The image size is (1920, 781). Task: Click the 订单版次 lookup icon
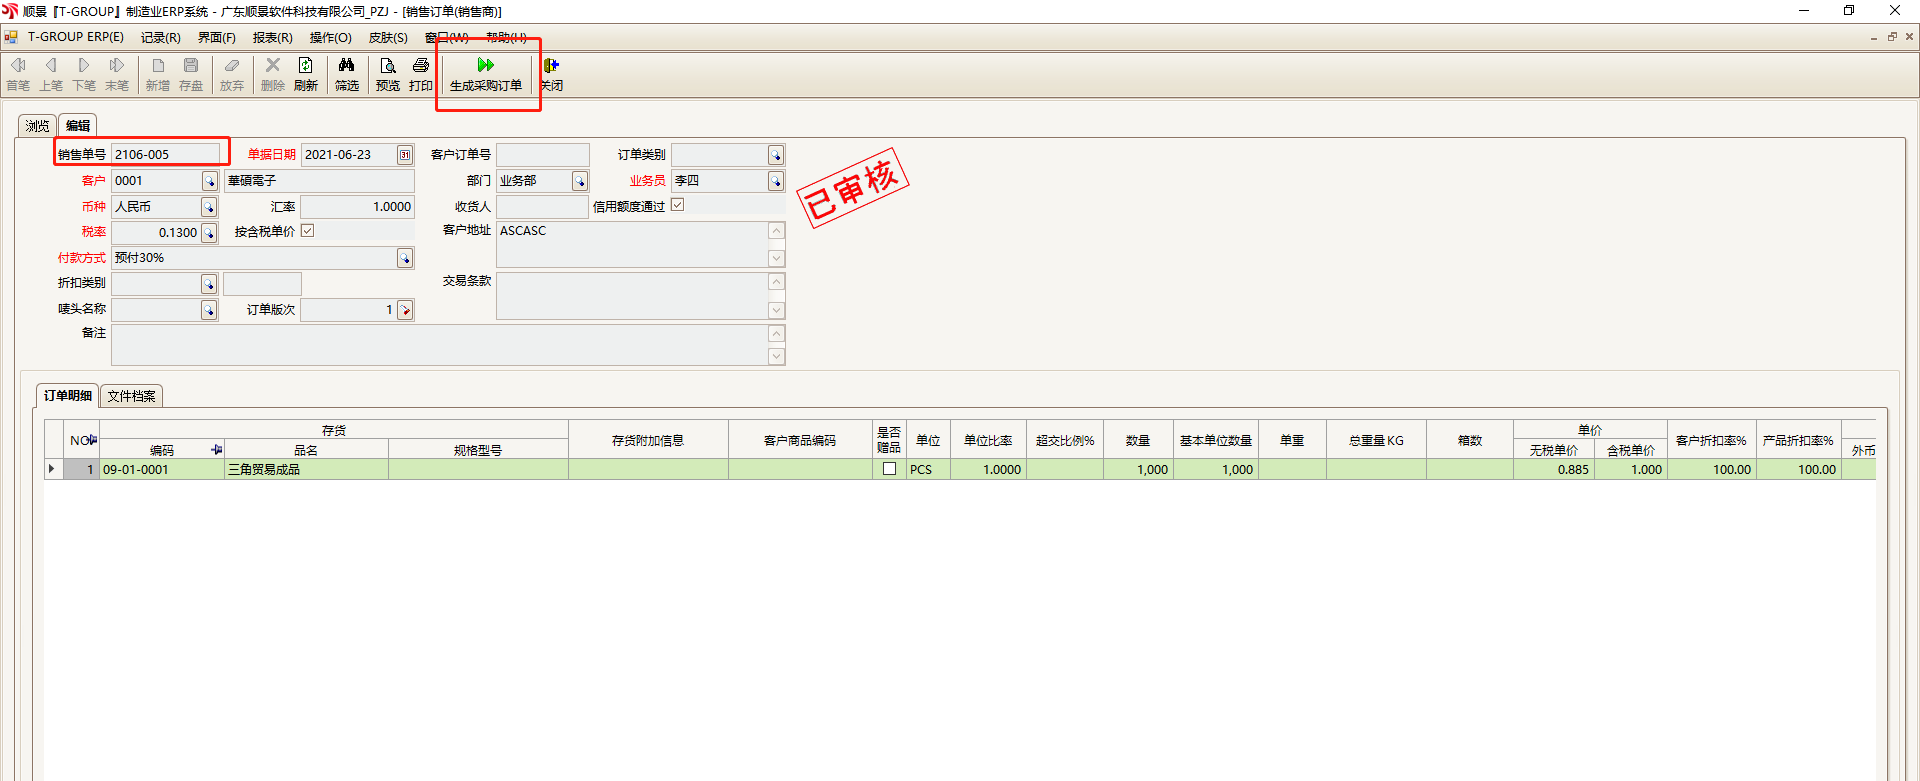click(405, 310)
